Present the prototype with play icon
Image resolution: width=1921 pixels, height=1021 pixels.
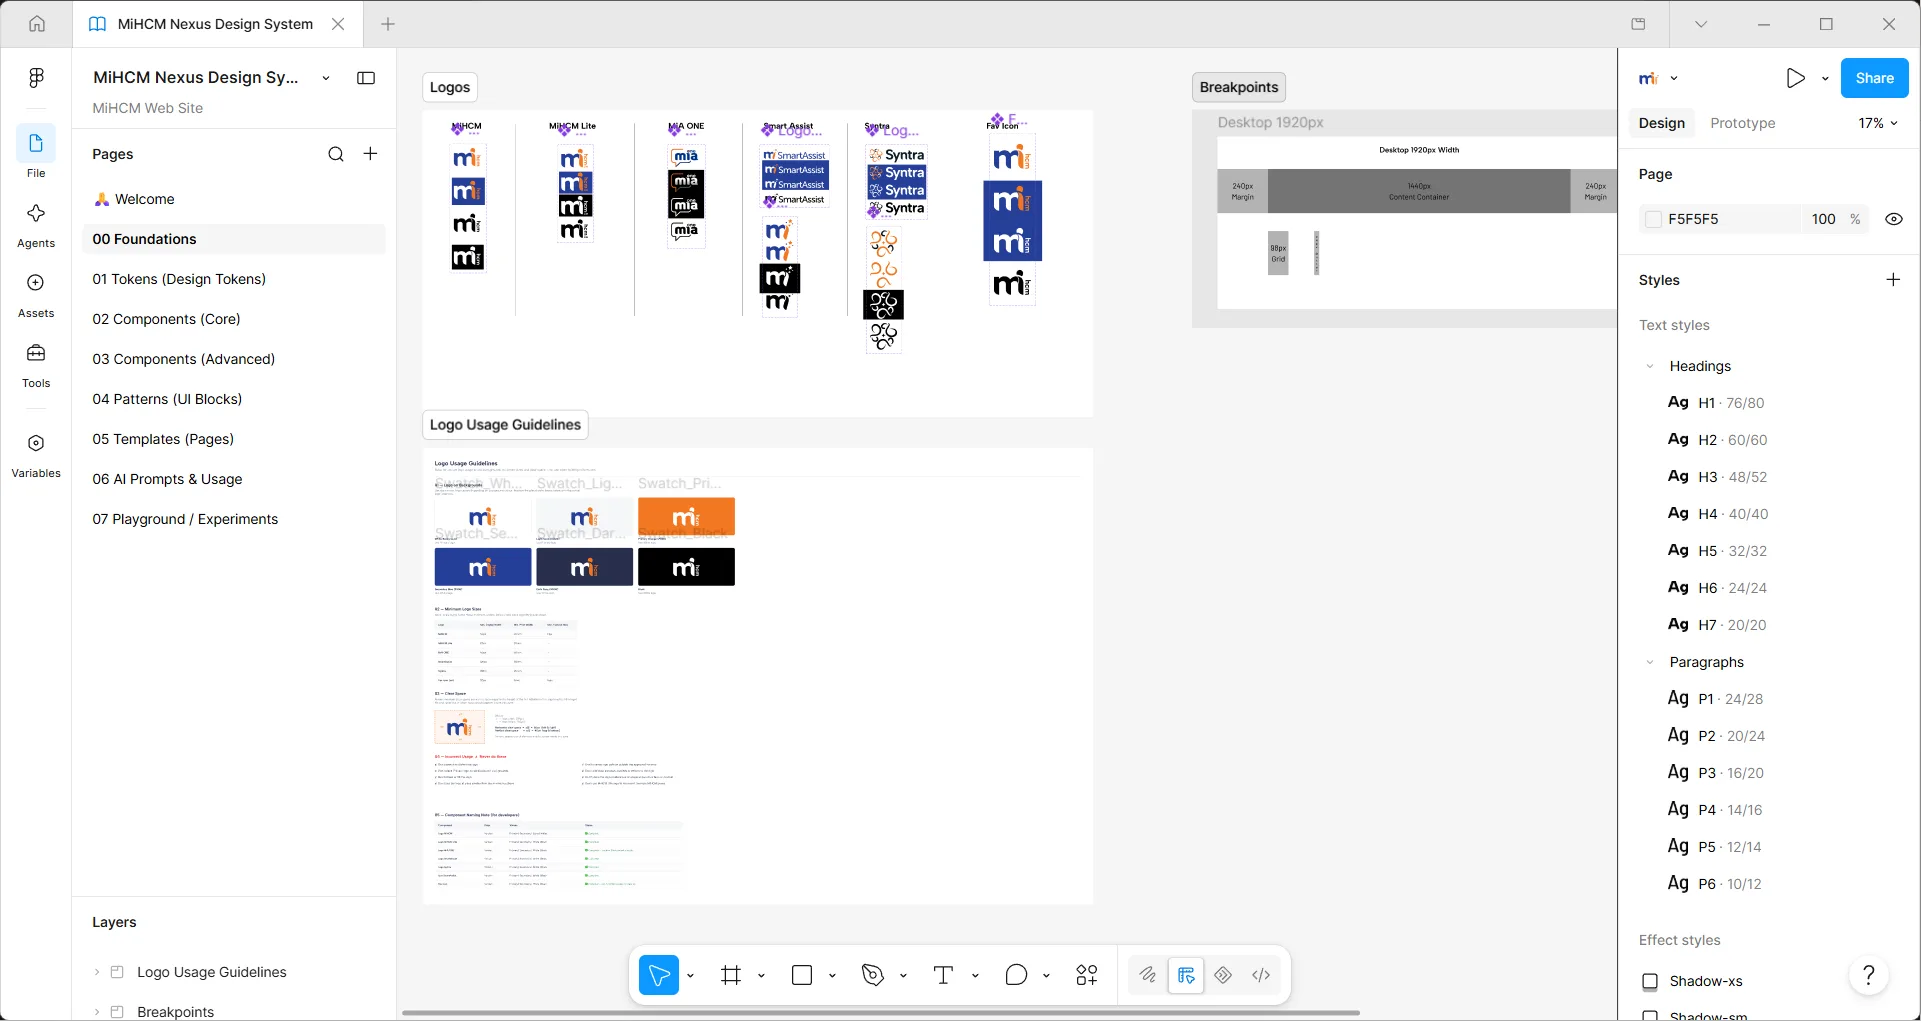(1796, 78)
